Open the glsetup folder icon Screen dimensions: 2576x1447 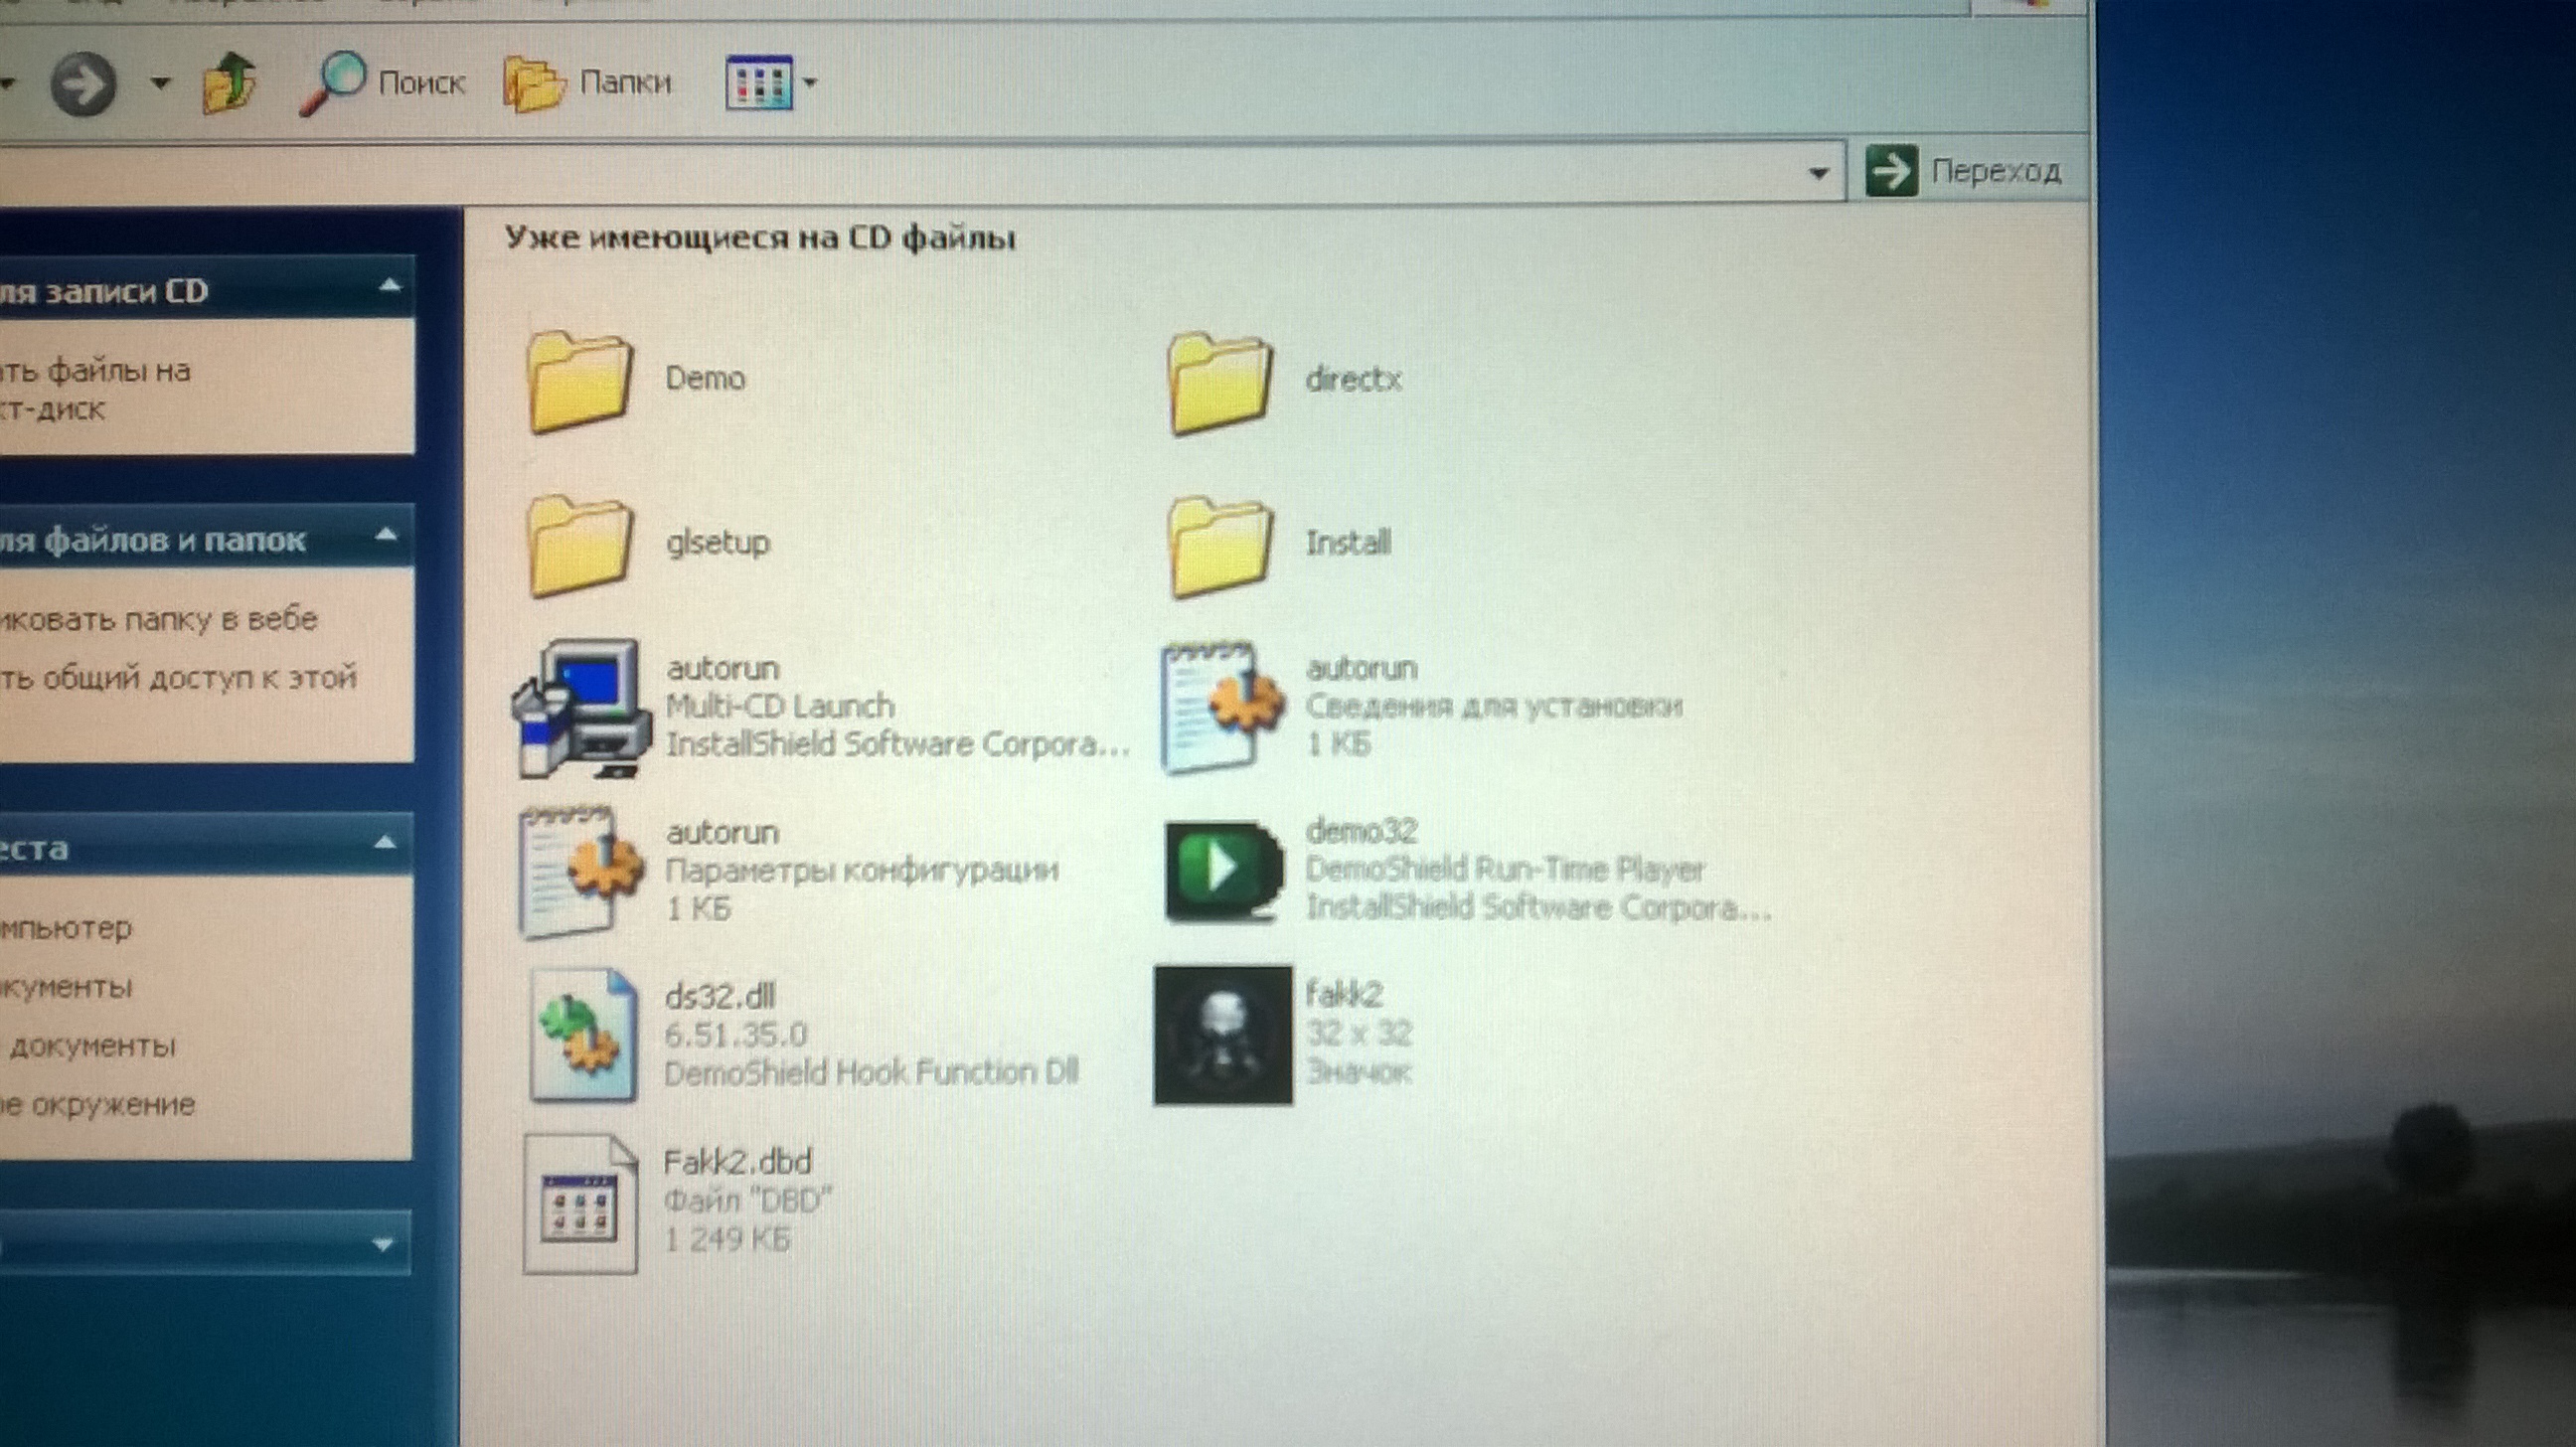tap(580, 546)
